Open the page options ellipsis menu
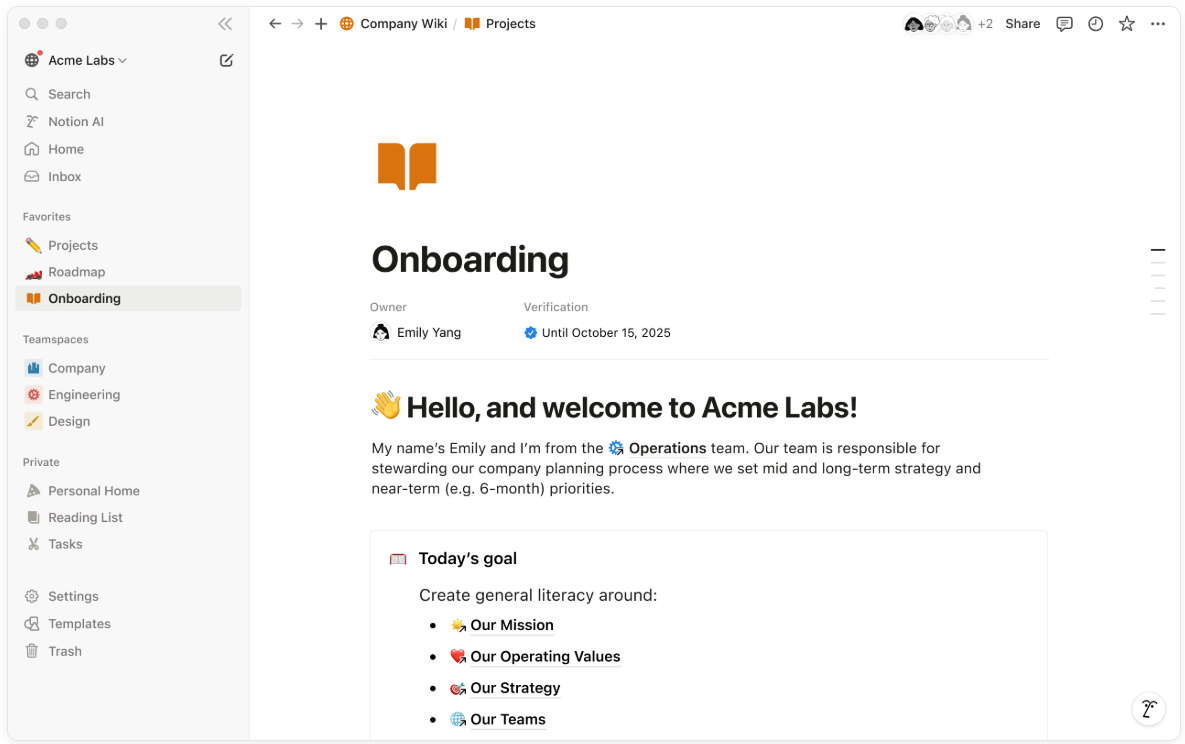Viewport: 1185px width, 744px height. pos(1158,23)
